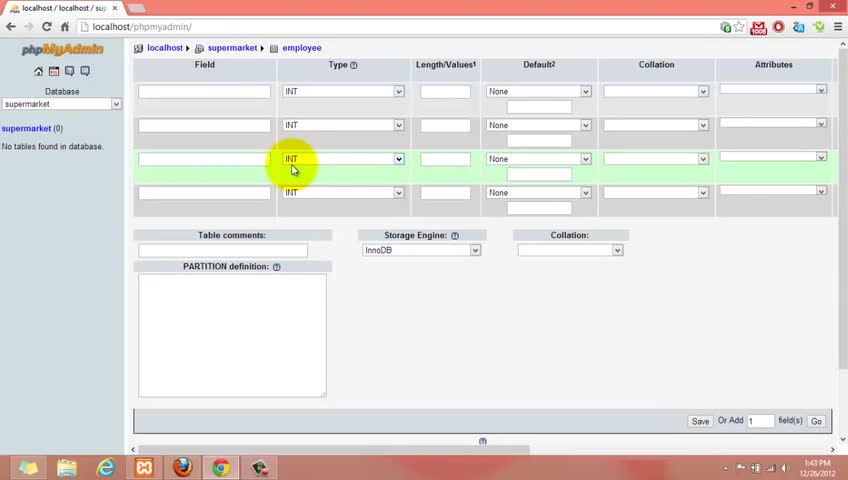Go back with browser back arrow
Viewport: 848px width, 480px height.
pos(11,26)
